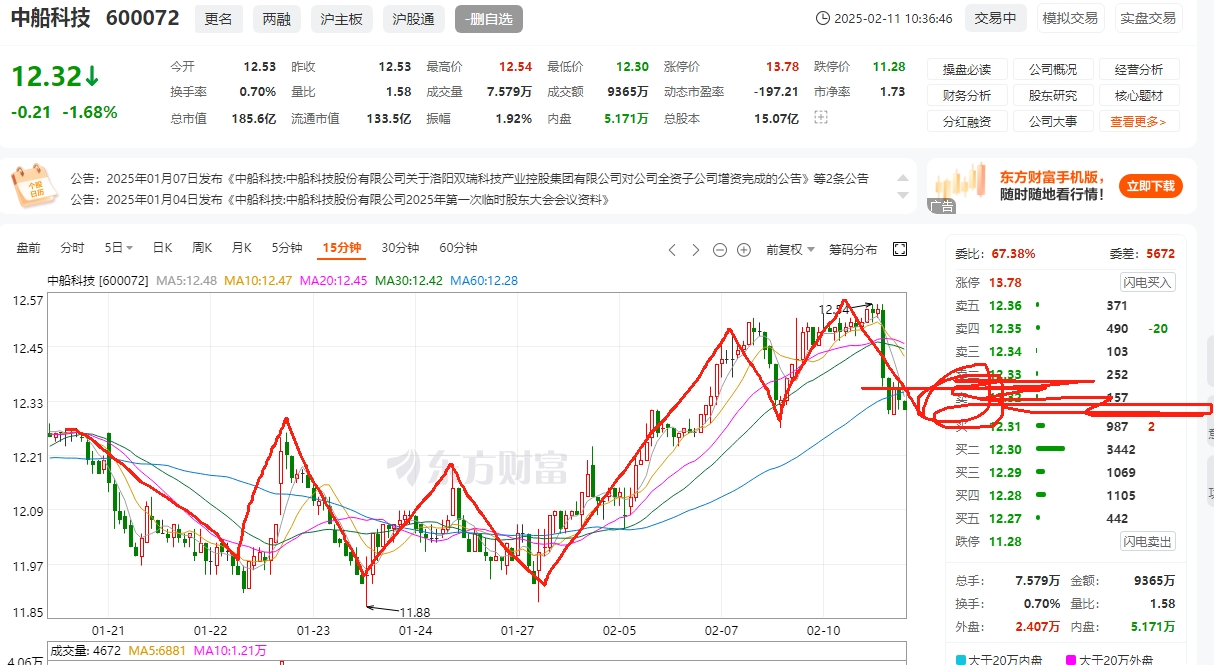Click MA20:12.45 indicator label
This screenshot has width=1214, height=665.
click(x=334, y=281)
